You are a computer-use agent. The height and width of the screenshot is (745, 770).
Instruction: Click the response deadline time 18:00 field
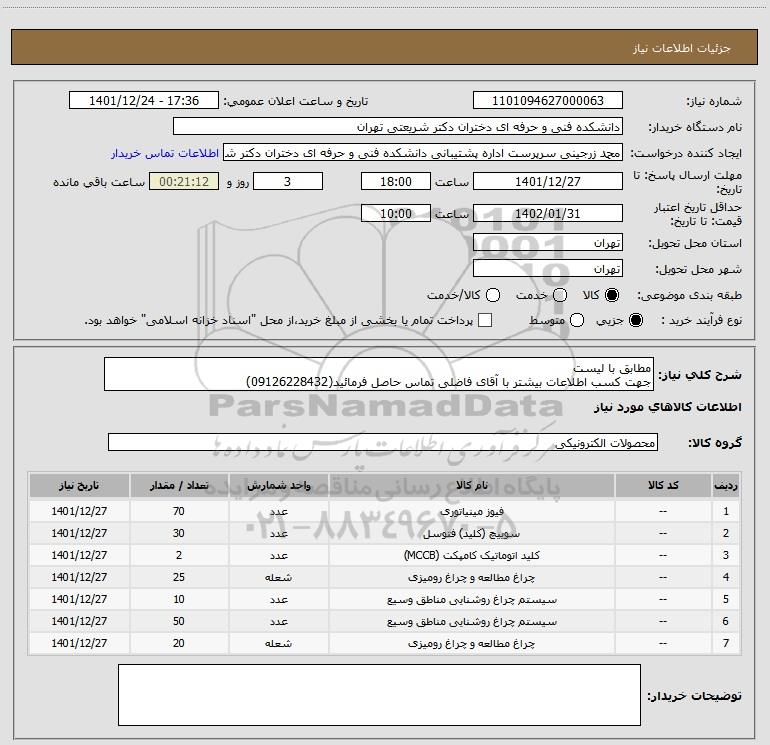[x=396, y=181]
